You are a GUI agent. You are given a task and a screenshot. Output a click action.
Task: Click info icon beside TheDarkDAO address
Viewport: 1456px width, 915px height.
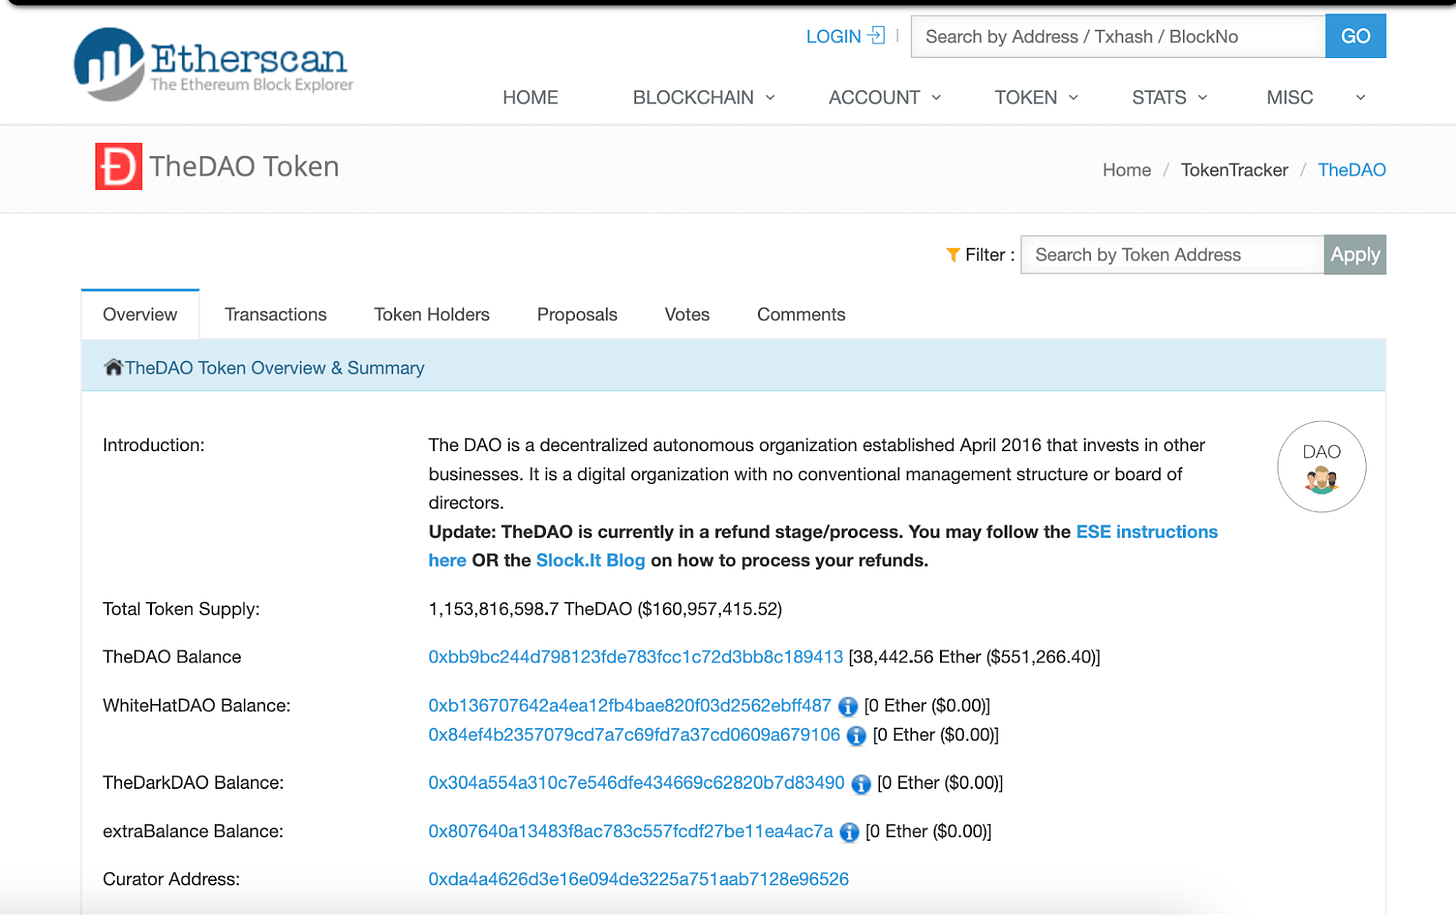861,784
